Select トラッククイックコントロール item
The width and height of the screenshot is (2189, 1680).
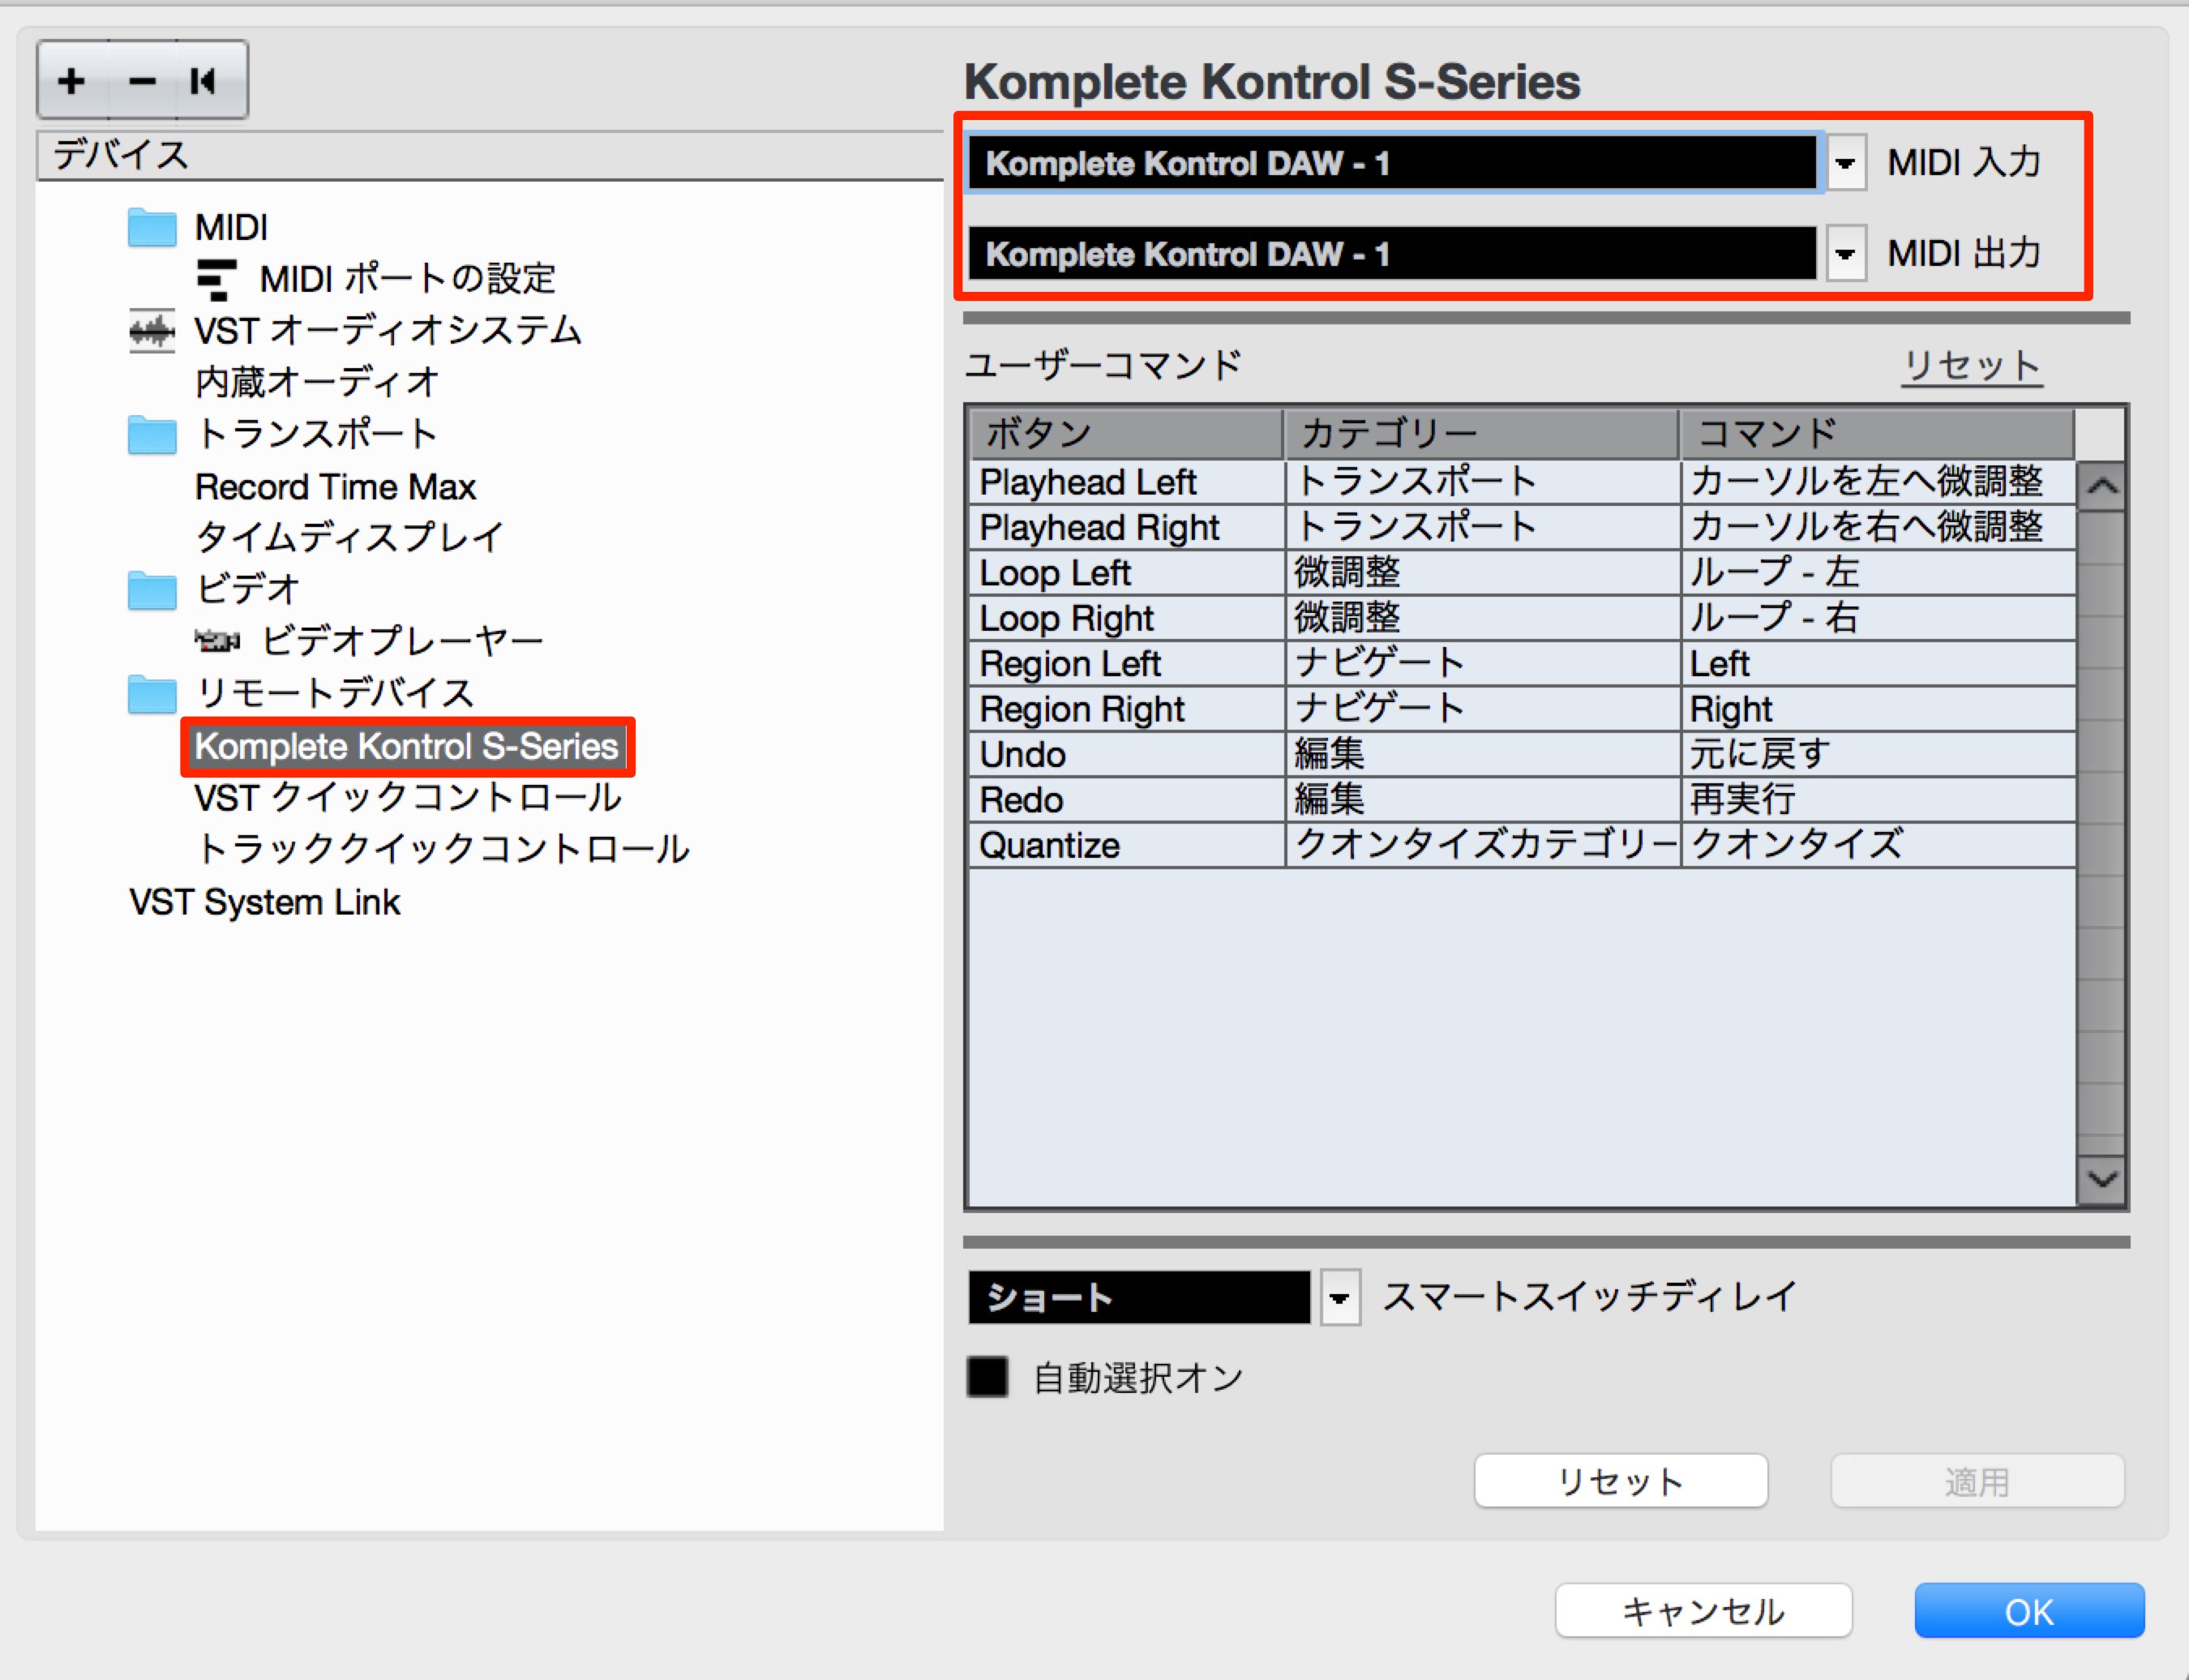tap(441, 850)
